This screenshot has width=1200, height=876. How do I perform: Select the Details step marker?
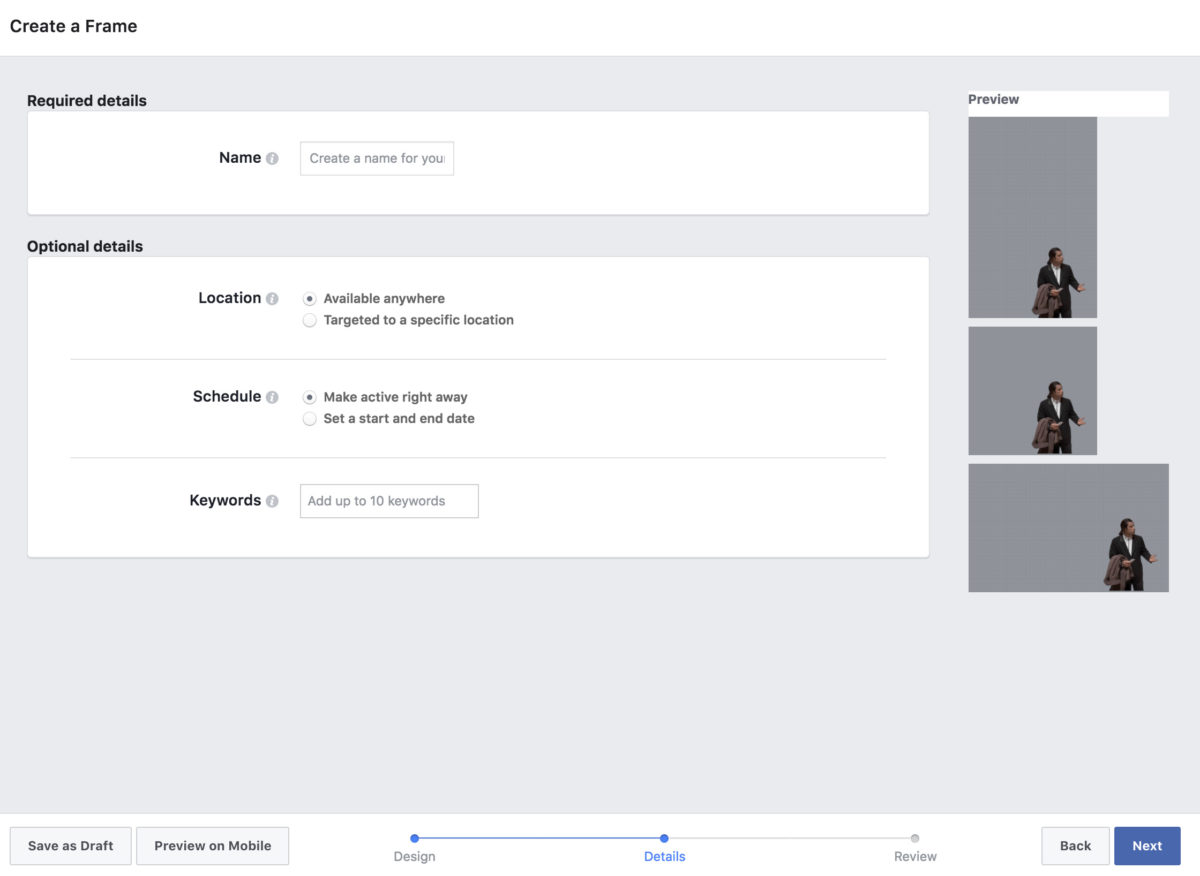click(x=664, y=839)
